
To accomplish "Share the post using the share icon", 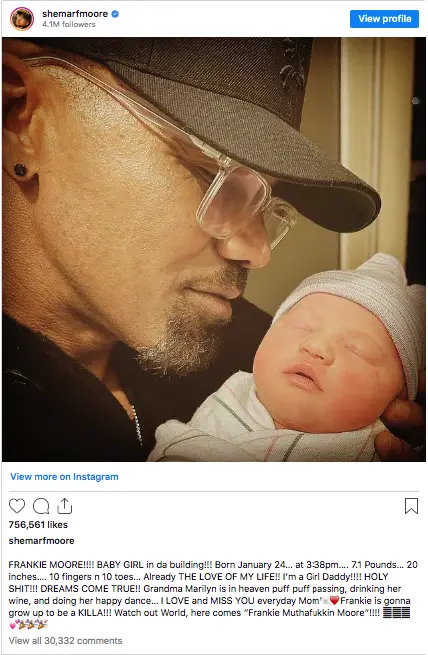I will [x=64, y=505].
